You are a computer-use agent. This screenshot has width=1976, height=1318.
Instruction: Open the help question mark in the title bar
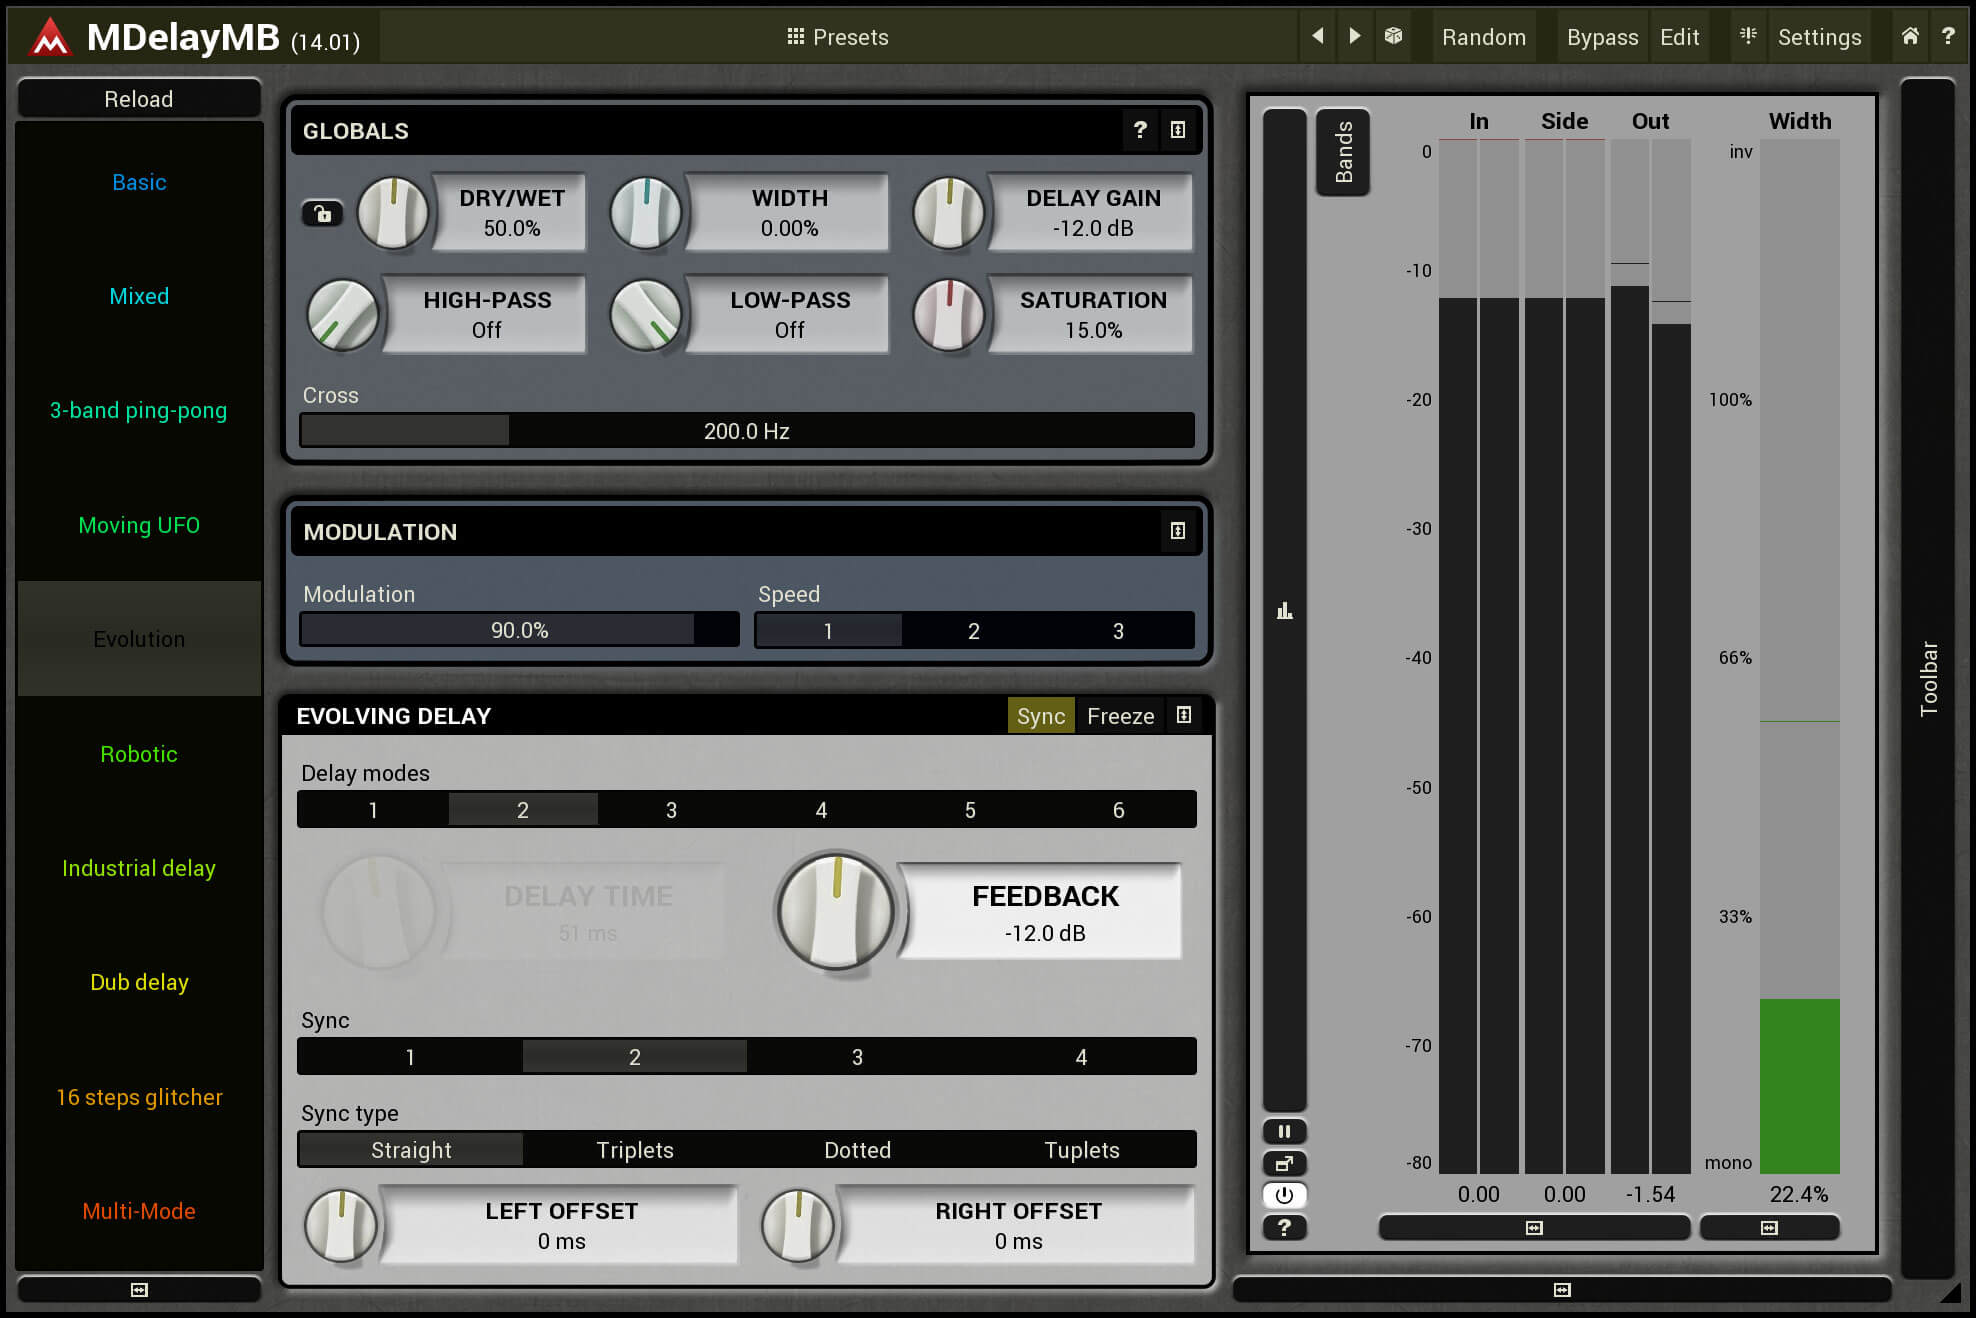1948,36
